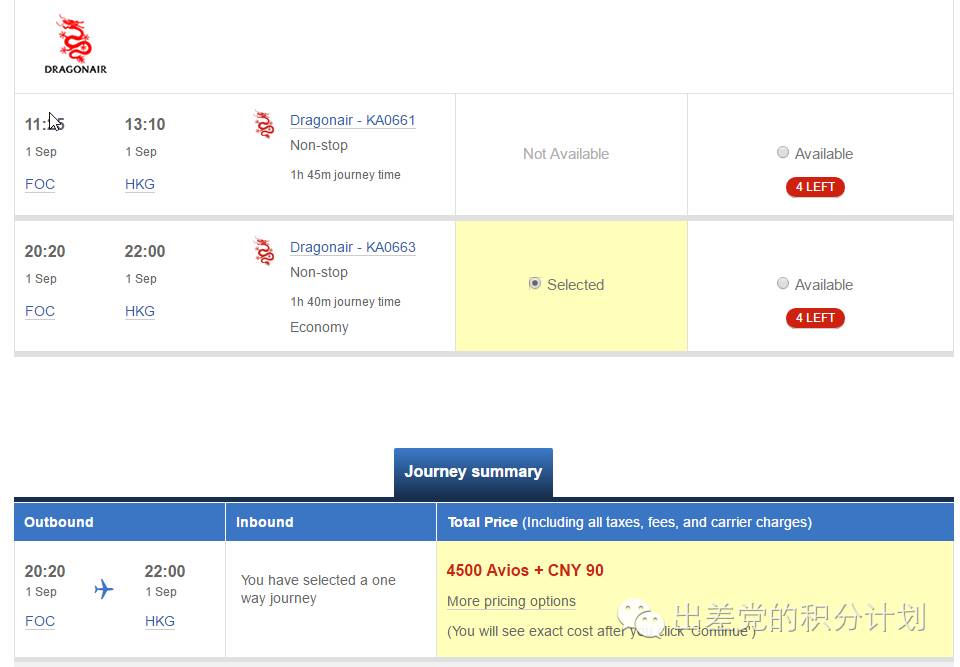Click the Economy cabin label under KA0663

coord(319,327)
